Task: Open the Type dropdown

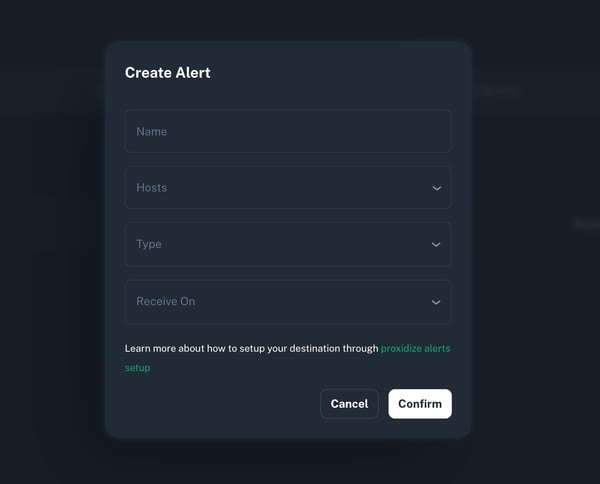Action: click(288, 244)
